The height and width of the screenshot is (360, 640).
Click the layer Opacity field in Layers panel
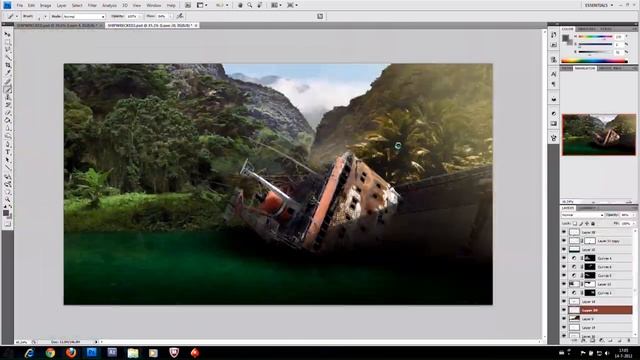pyautogui.click(x=625, y=215)
